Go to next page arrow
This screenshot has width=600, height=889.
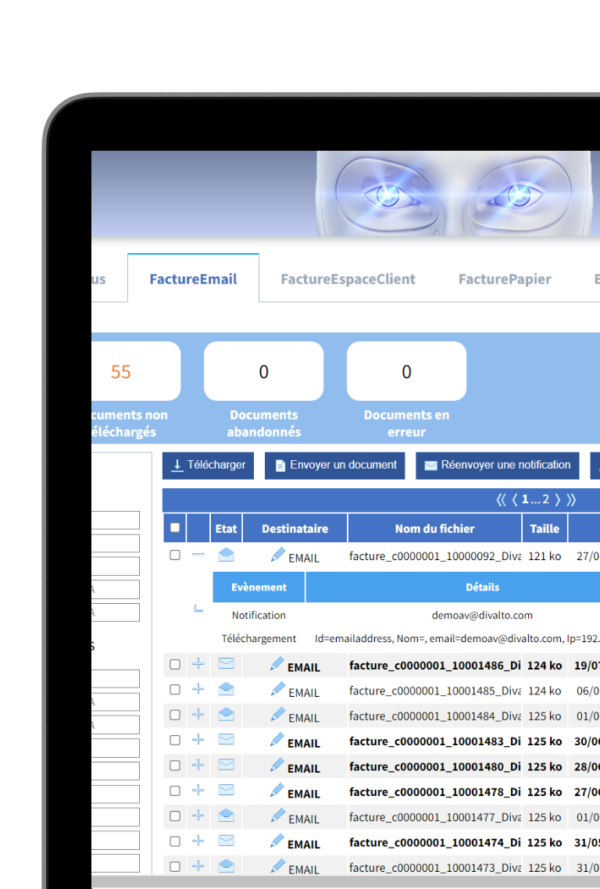pos(557,499)
